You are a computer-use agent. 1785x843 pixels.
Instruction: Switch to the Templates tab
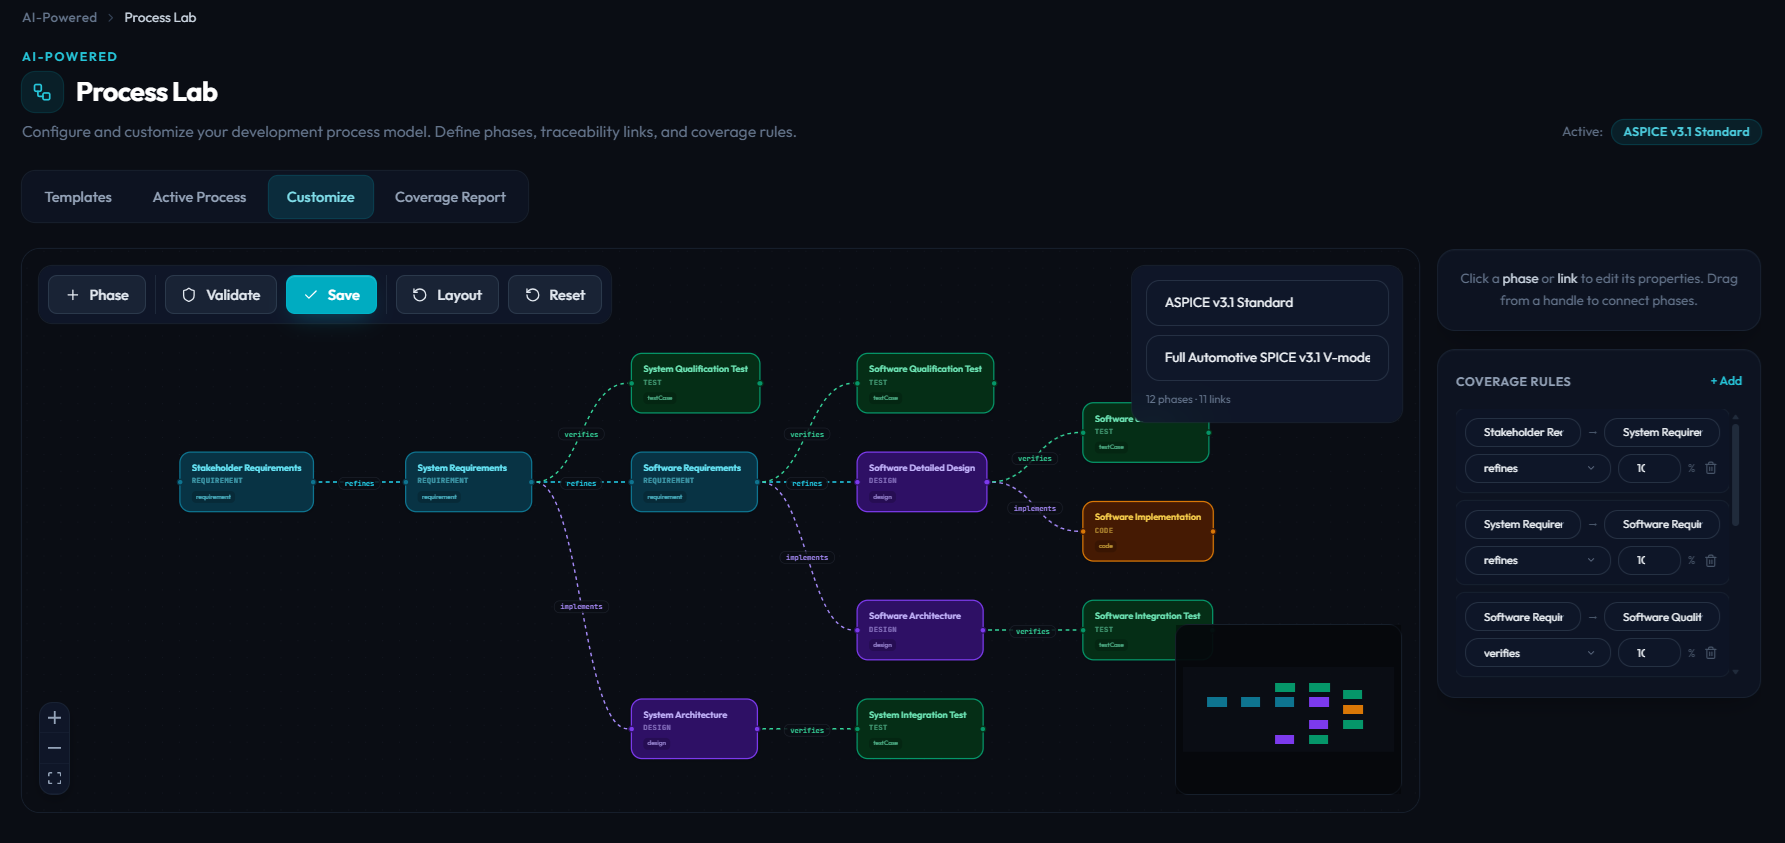78,197
